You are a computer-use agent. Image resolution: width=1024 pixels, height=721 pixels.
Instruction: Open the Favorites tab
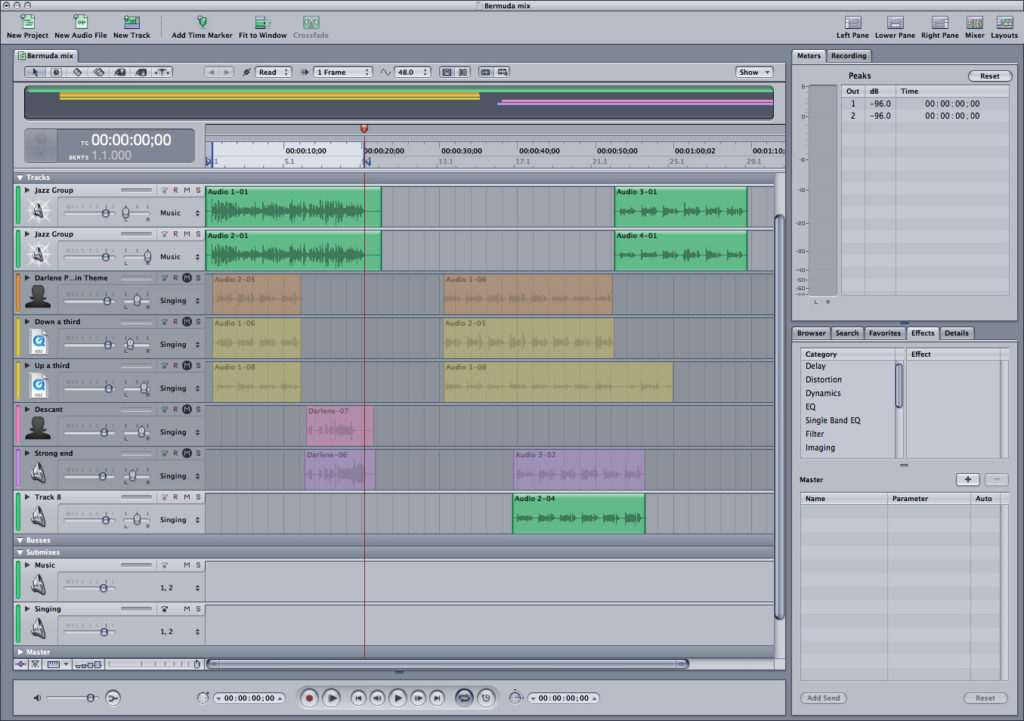(884, 333)
